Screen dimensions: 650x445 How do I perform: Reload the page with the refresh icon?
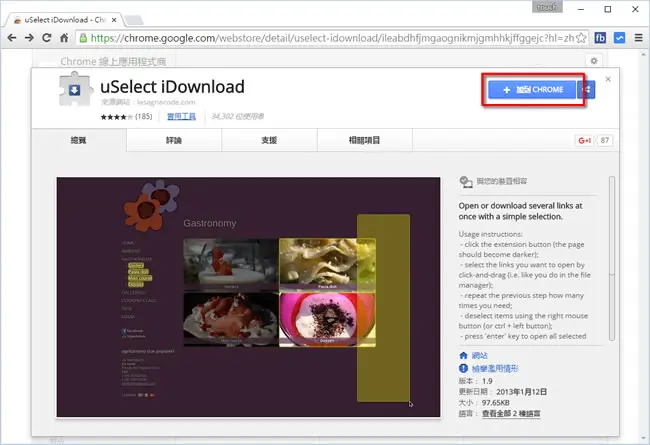(x=46, y=38)
